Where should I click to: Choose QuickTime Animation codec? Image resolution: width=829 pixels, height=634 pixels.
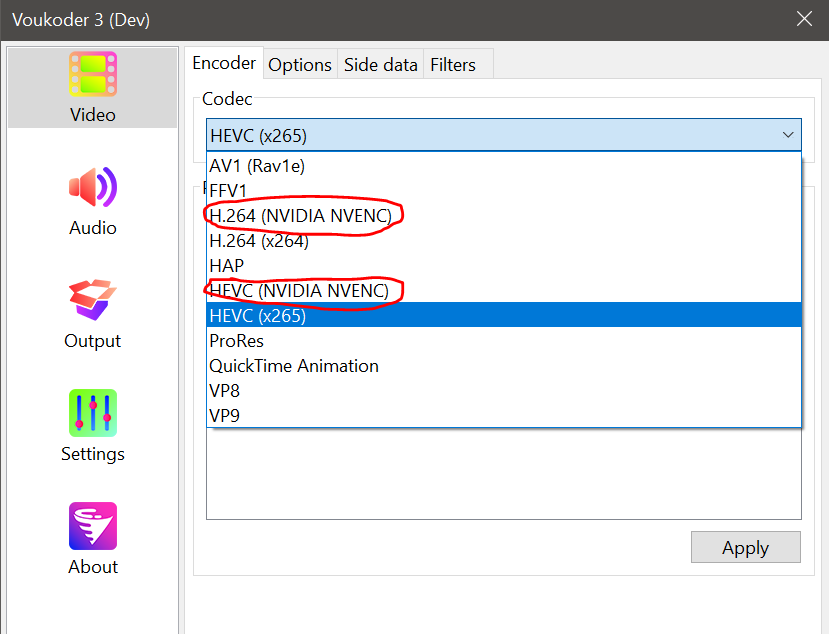click(x=294, y=366)
